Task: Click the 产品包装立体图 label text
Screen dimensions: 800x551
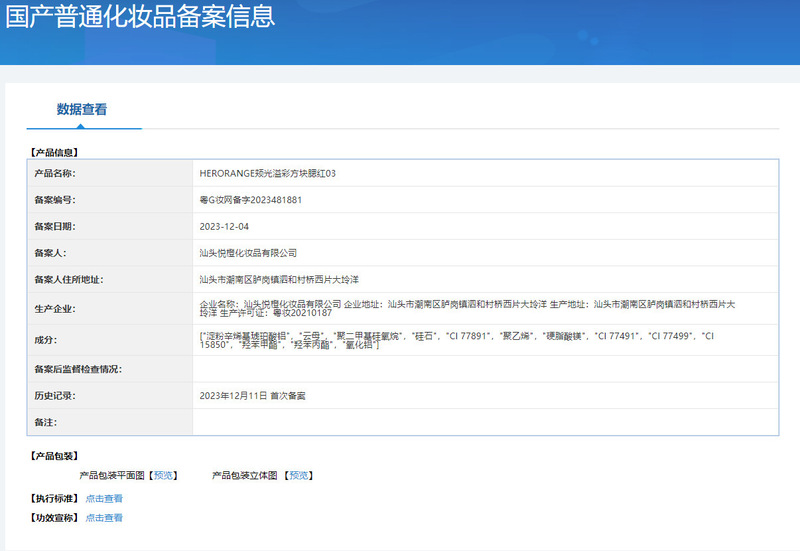Action: pyautogui.click(x=244, y=475)
